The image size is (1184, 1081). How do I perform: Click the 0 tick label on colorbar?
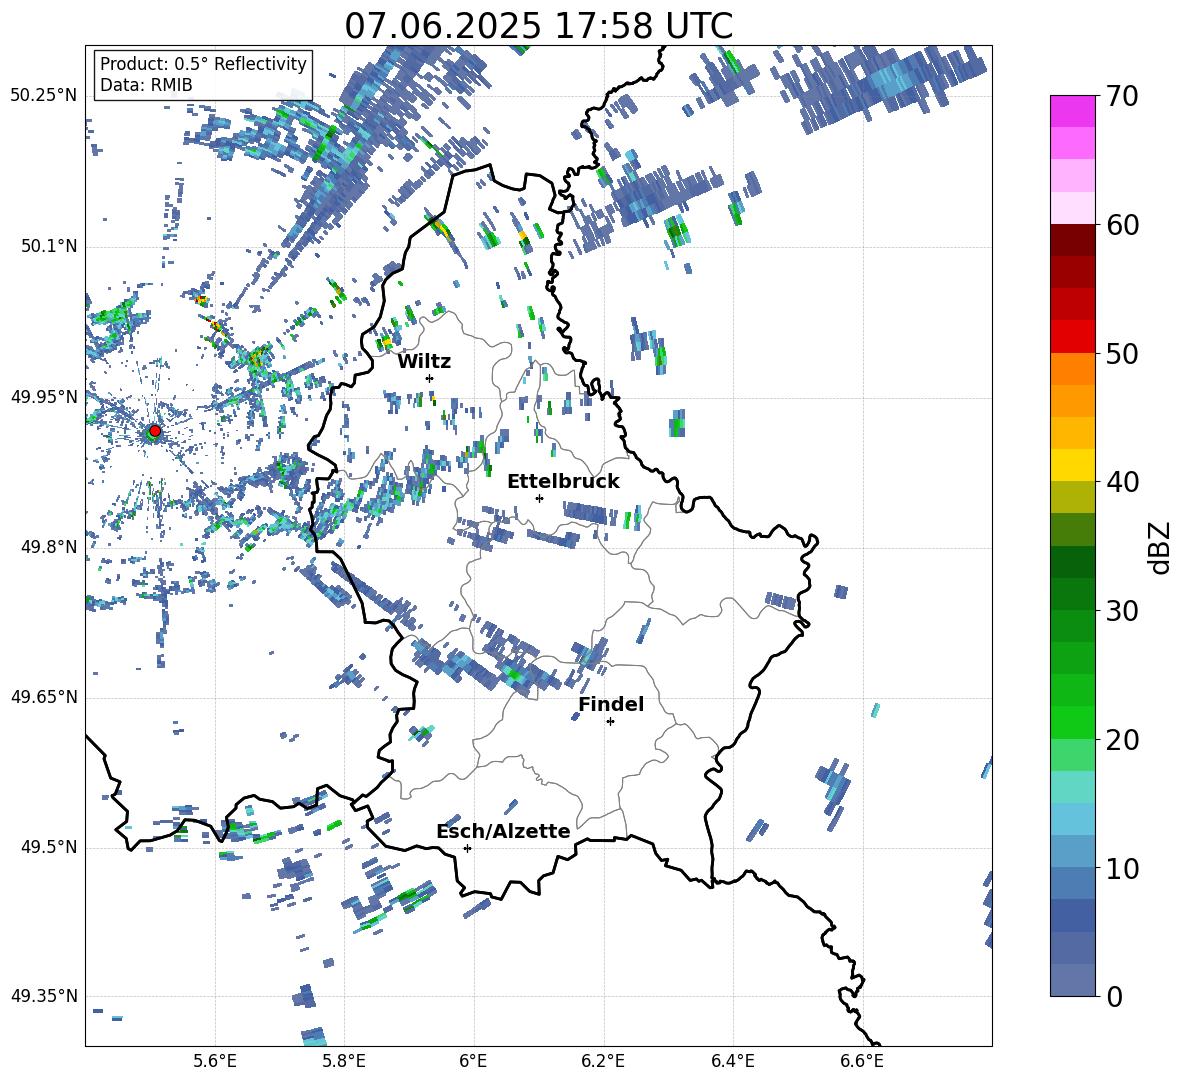tap(1113, 996)
